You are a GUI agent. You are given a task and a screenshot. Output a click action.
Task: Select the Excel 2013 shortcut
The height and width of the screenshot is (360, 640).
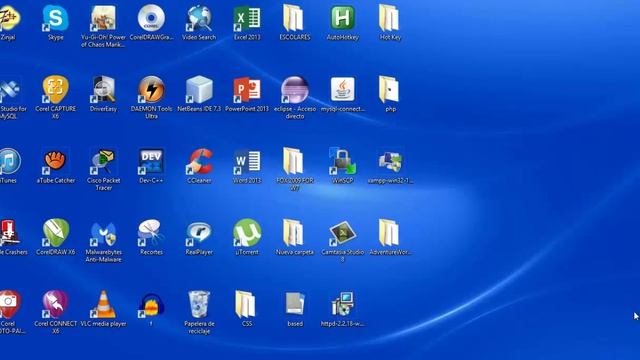247,19
